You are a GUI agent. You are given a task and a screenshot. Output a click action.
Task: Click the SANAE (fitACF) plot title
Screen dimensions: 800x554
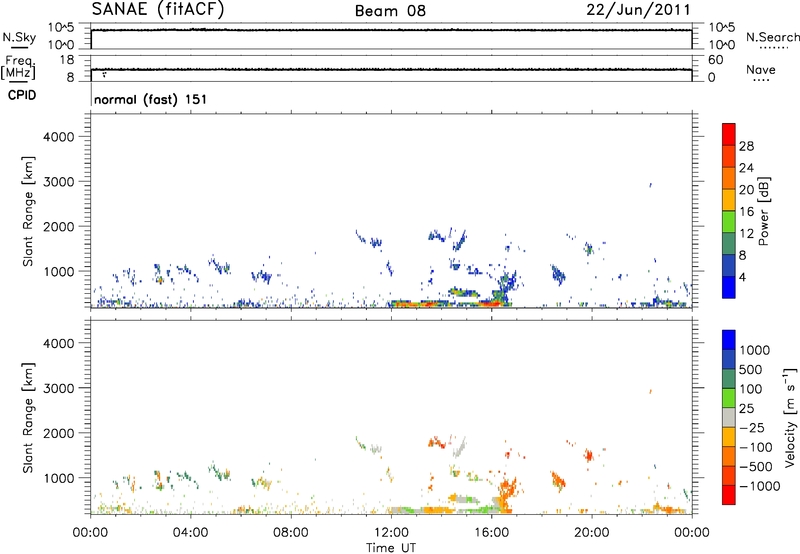coord(158,10)
